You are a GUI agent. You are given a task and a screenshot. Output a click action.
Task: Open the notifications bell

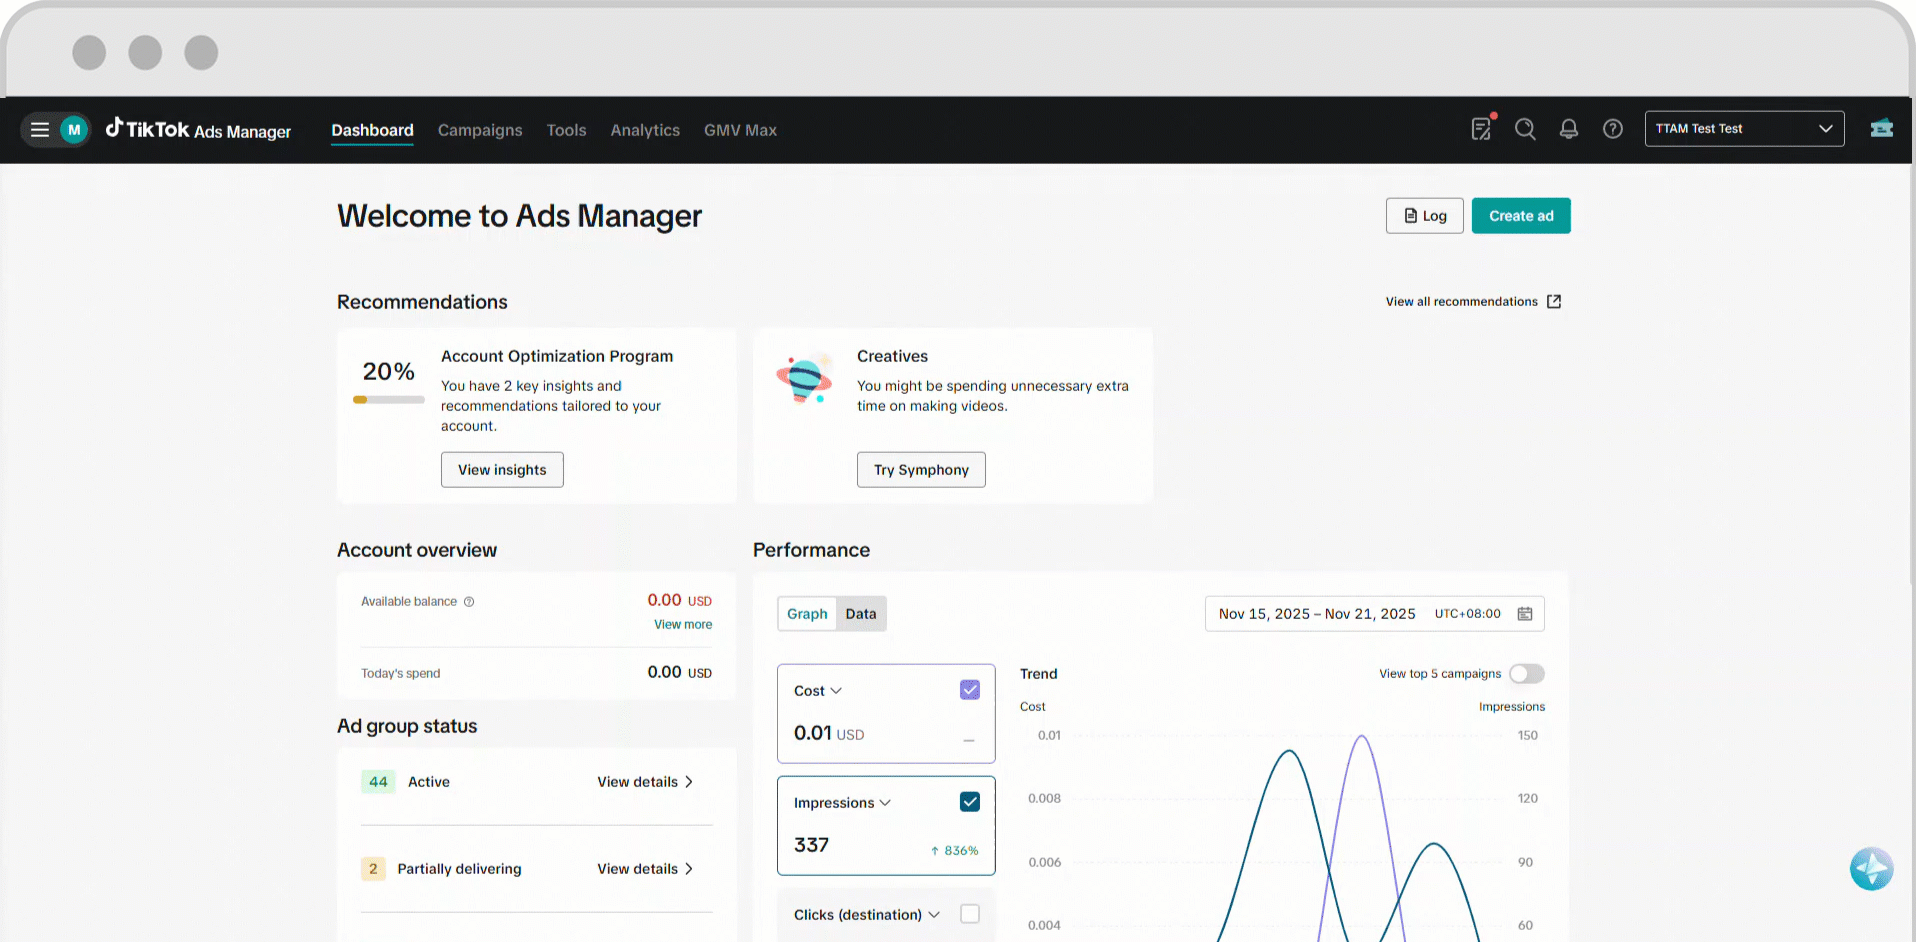point(1568,129)
